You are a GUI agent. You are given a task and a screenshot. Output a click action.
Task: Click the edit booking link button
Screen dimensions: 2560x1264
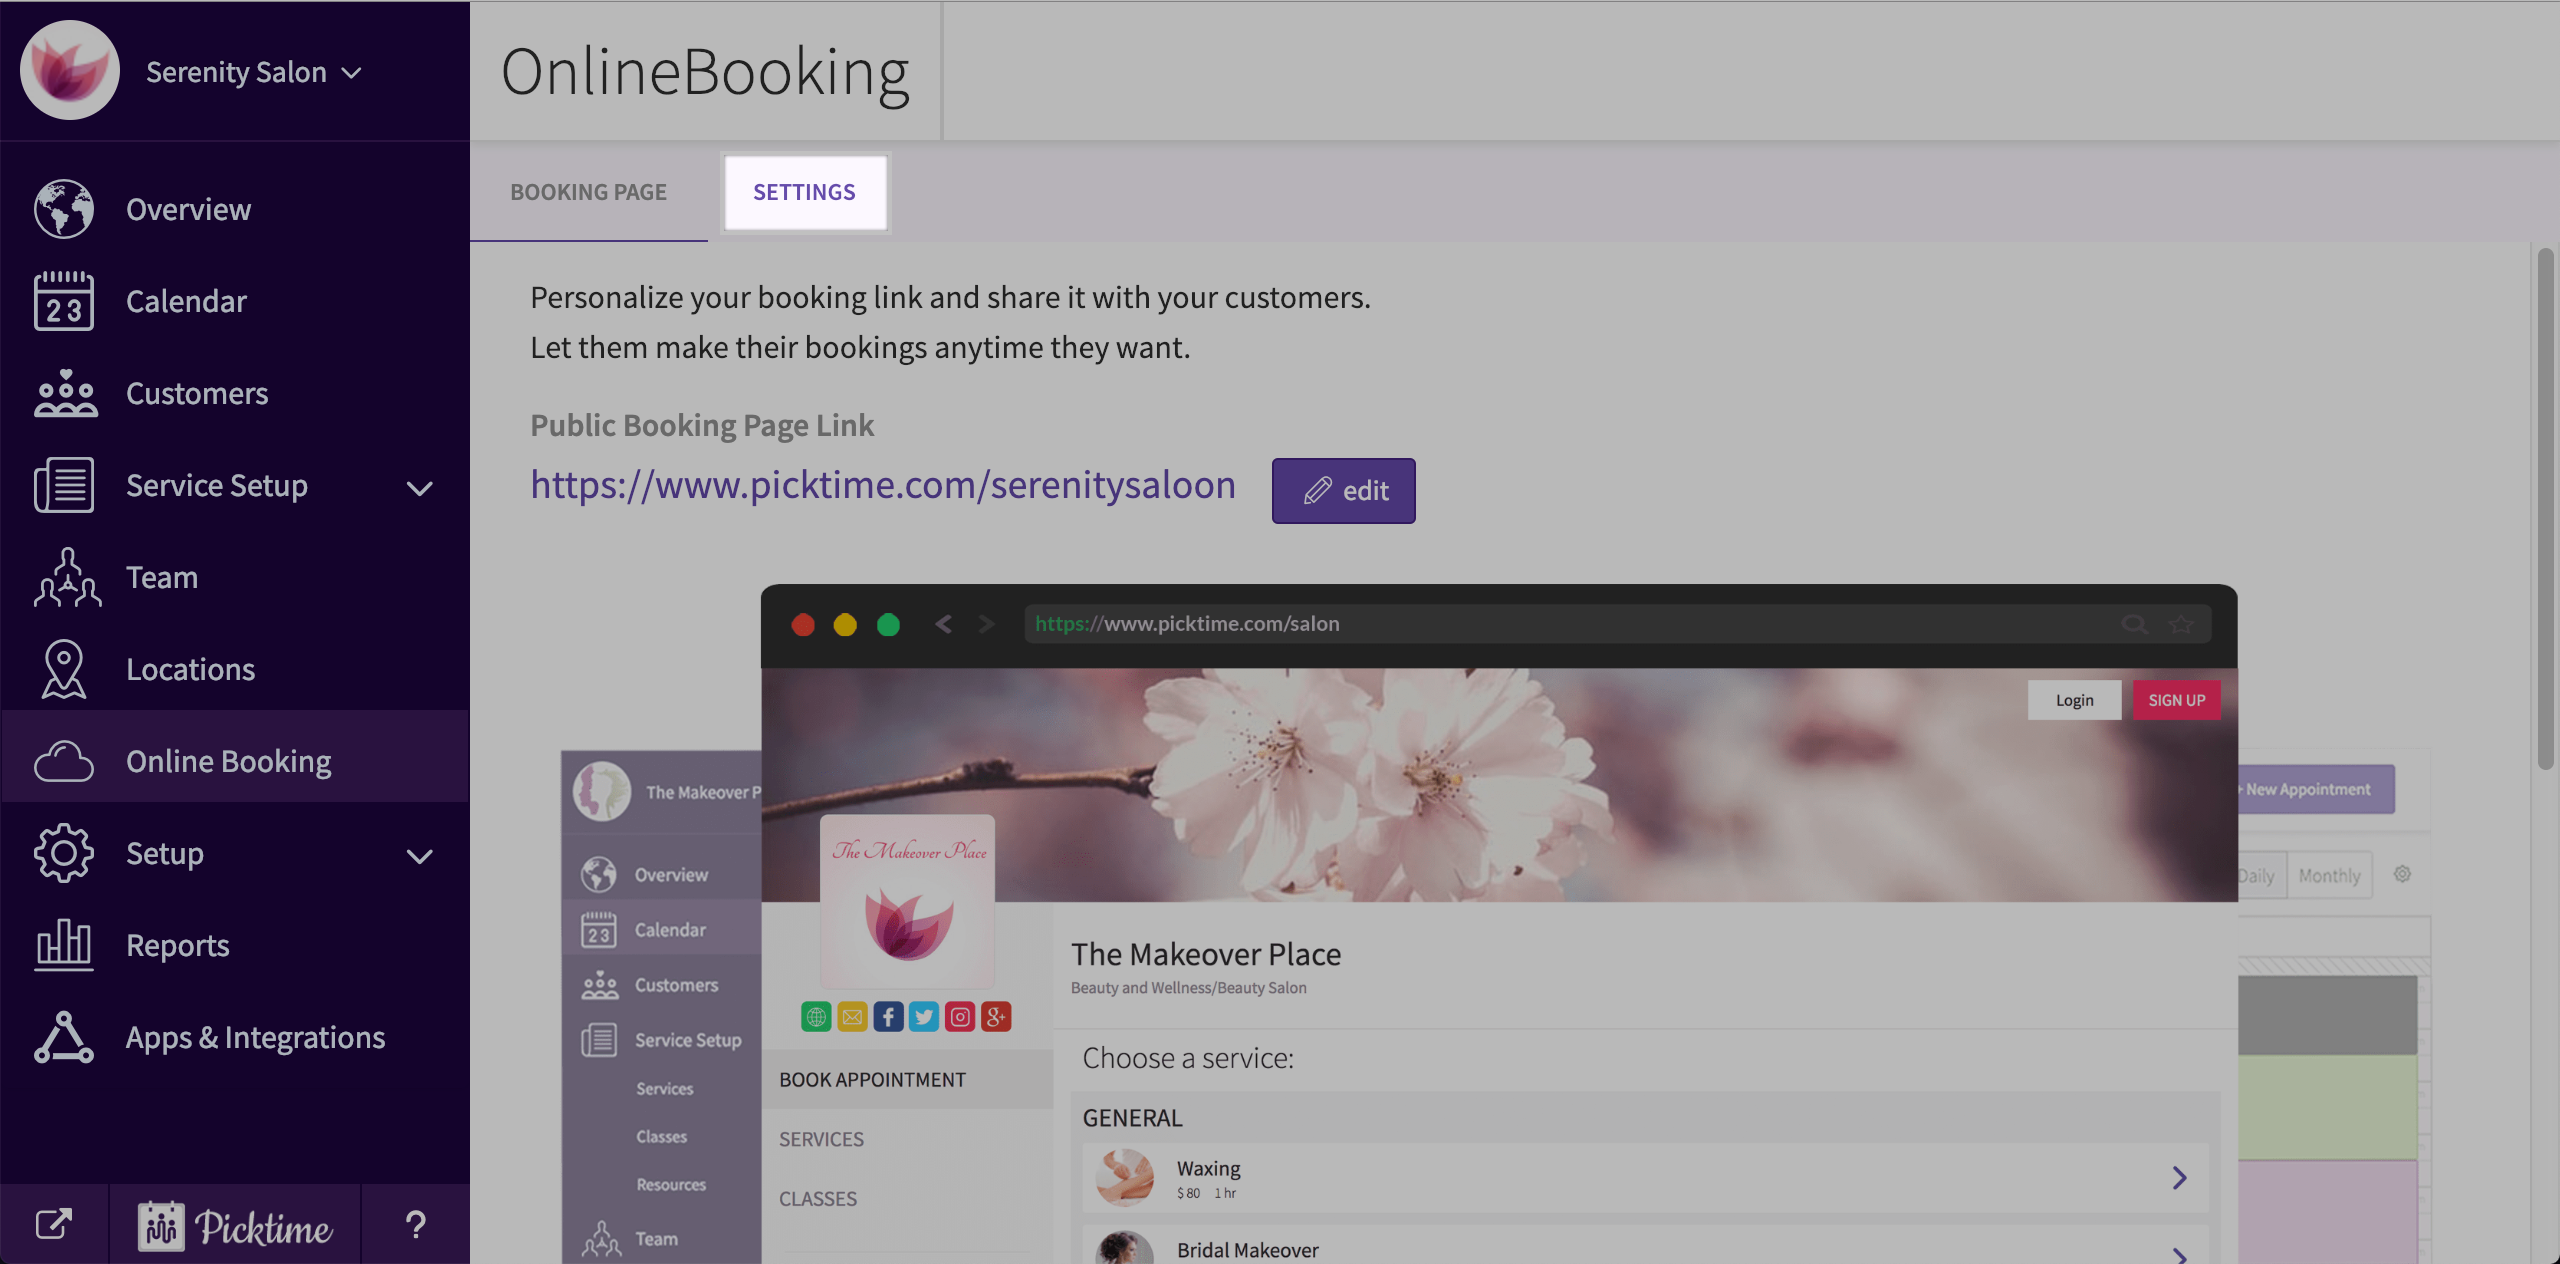(x=1343, y=491)
